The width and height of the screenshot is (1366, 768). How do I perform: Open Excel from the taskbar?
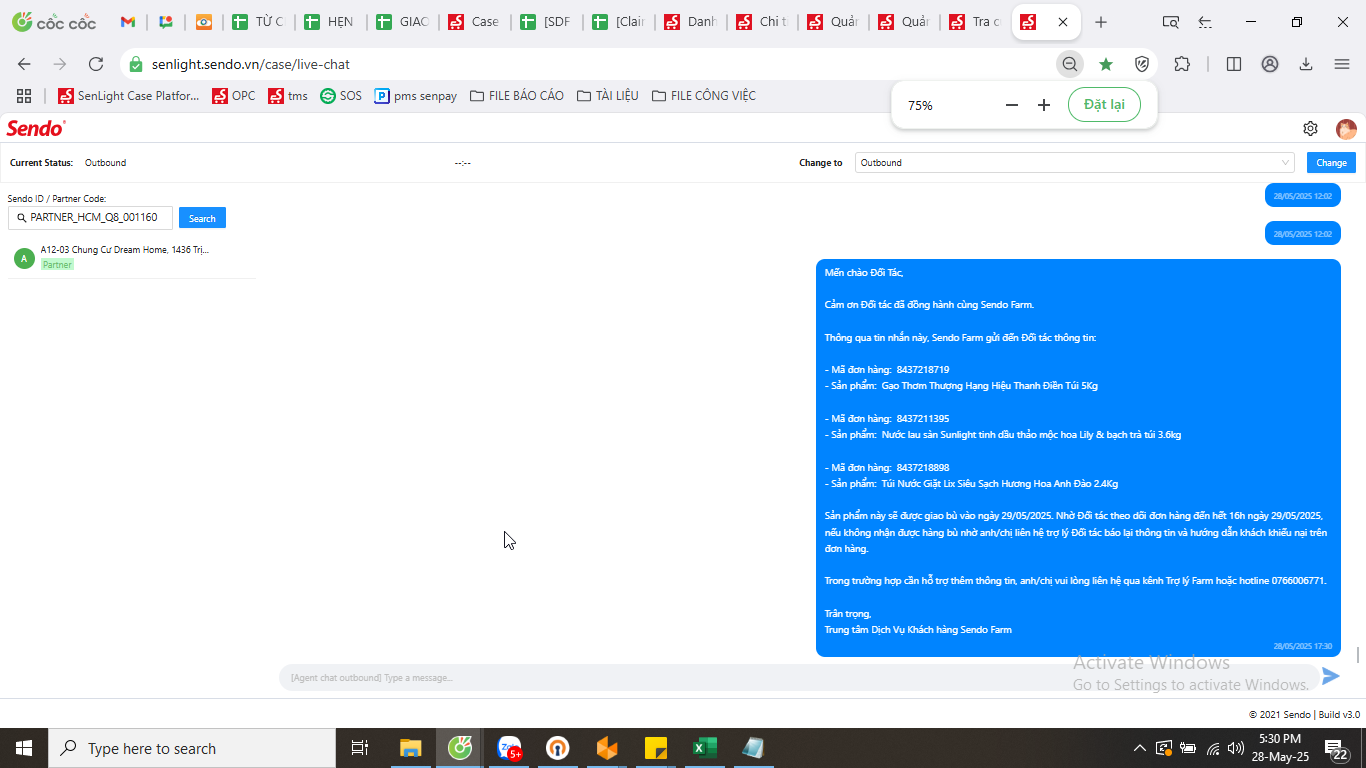click(705, 748)
